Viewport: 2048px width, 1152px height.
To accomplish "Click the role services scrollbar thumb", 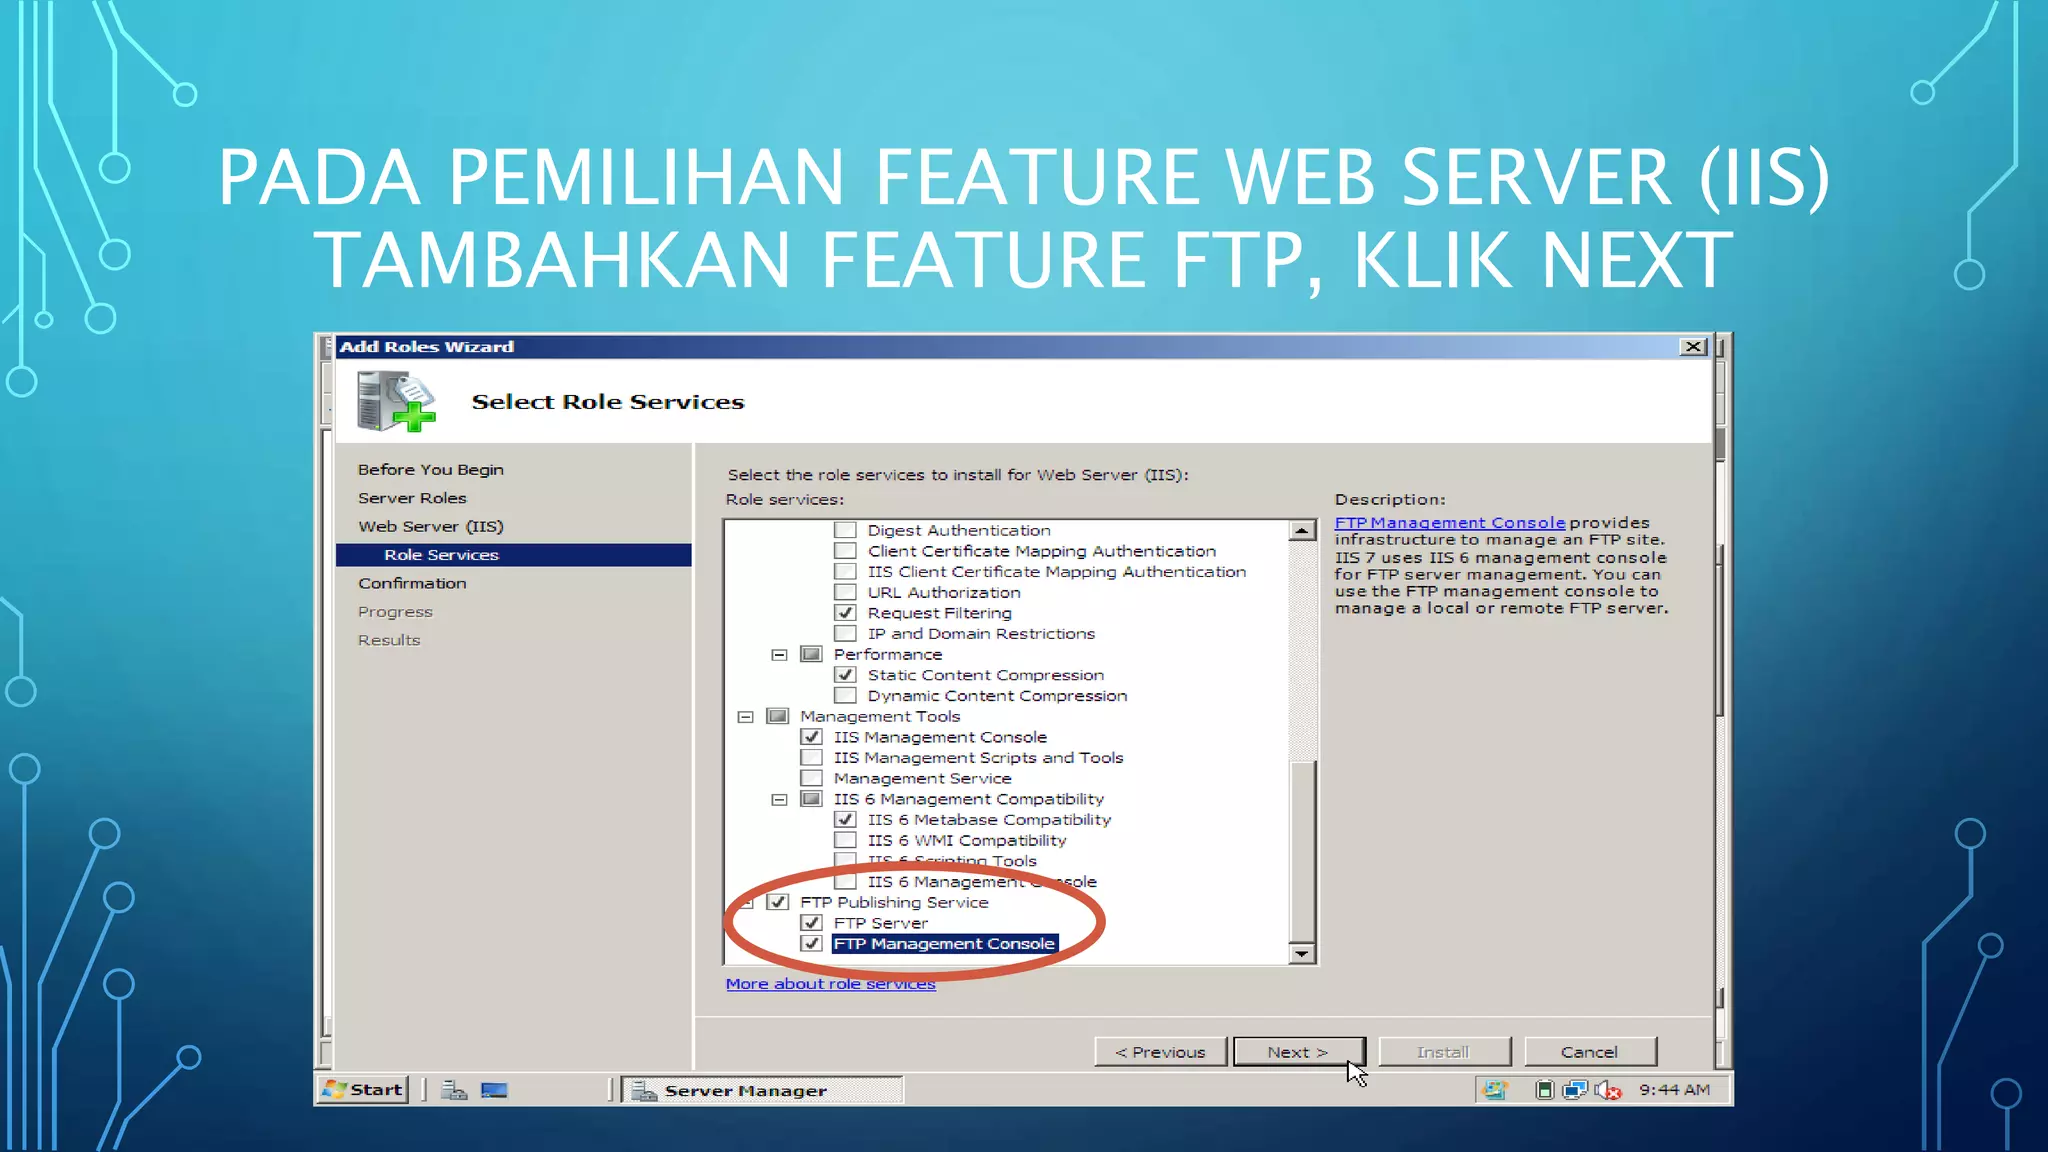I will pyautogui.click(x=1302, y=850).
